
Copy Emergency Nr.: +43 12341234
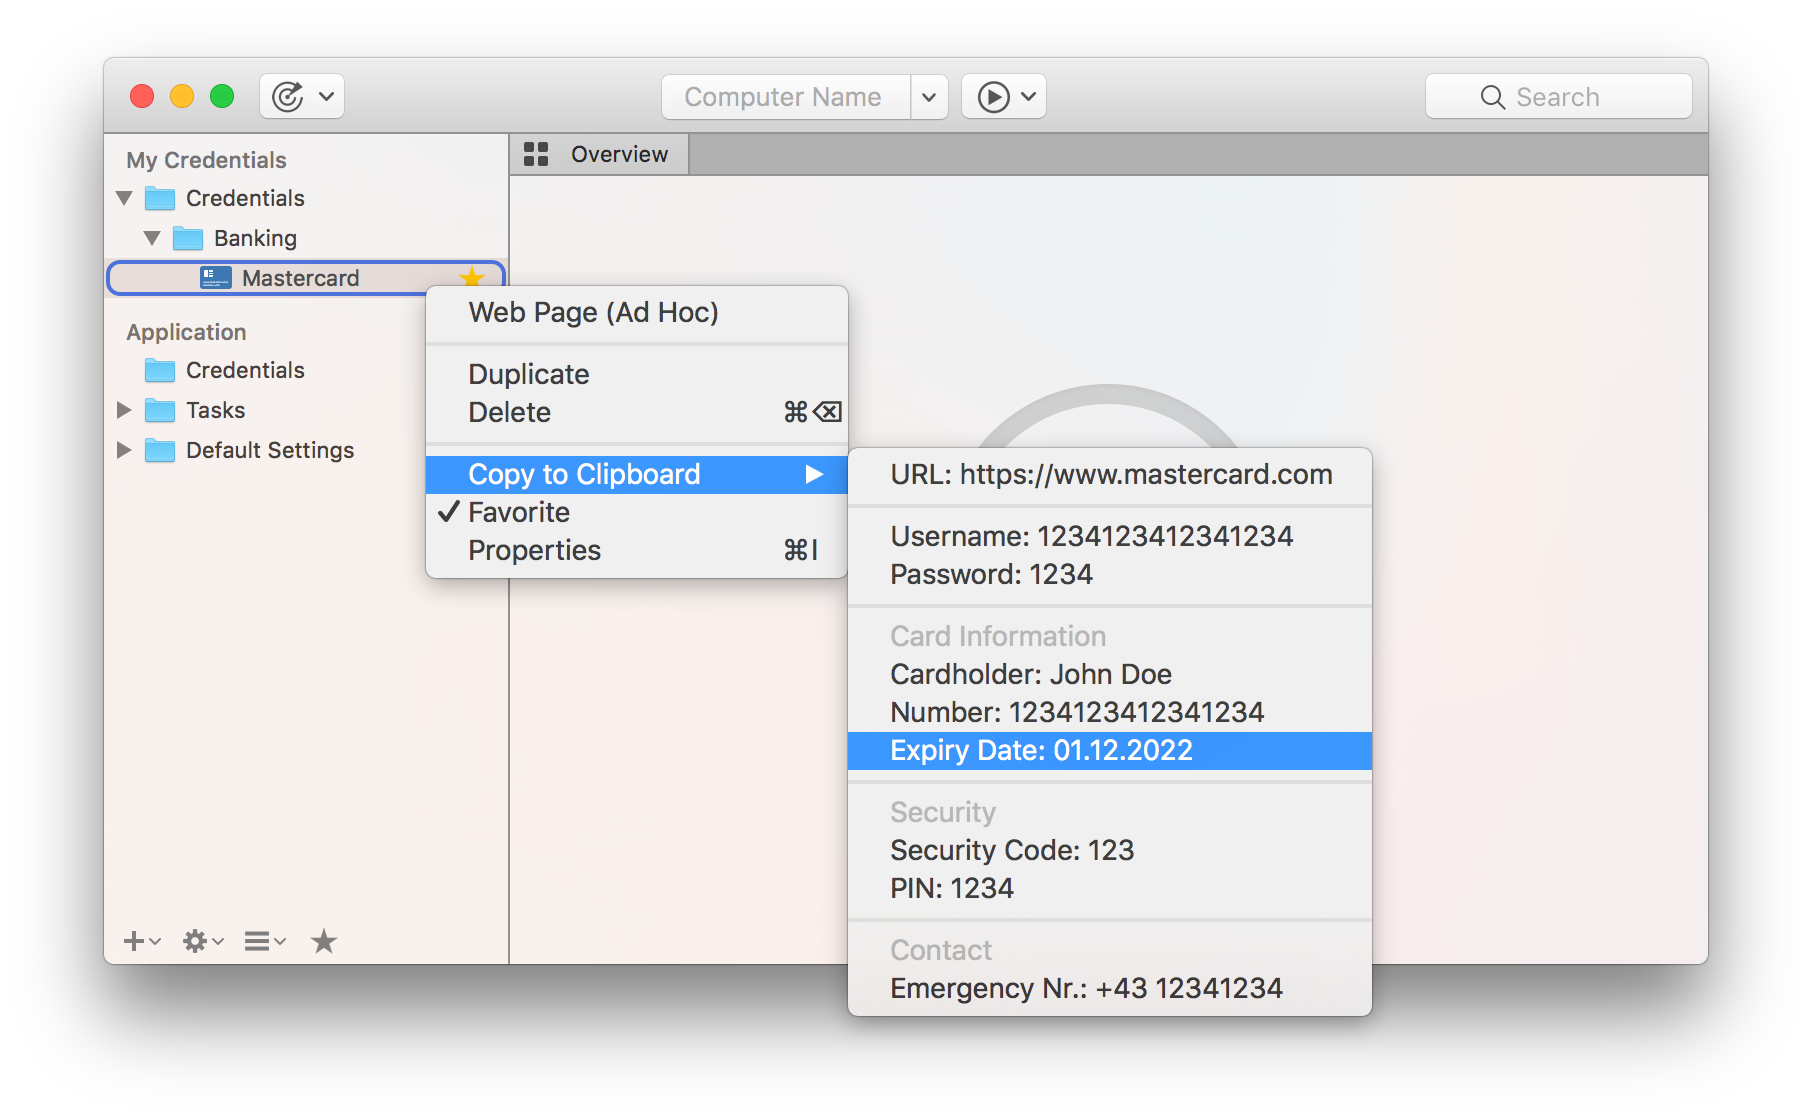pyautogui.click(x=1110, y=988)
